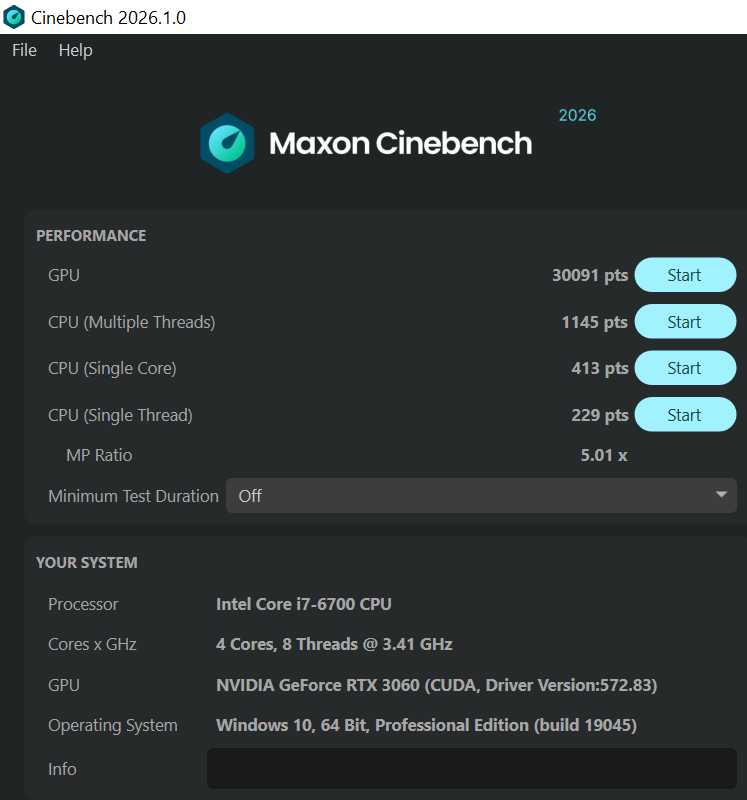Screen dimensions: 747x800
Task: Click the Info text field
Action: 471,768
